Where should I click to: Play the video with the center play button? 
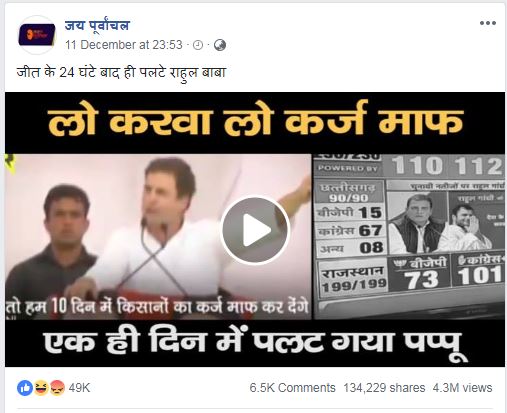click(255, 231)
